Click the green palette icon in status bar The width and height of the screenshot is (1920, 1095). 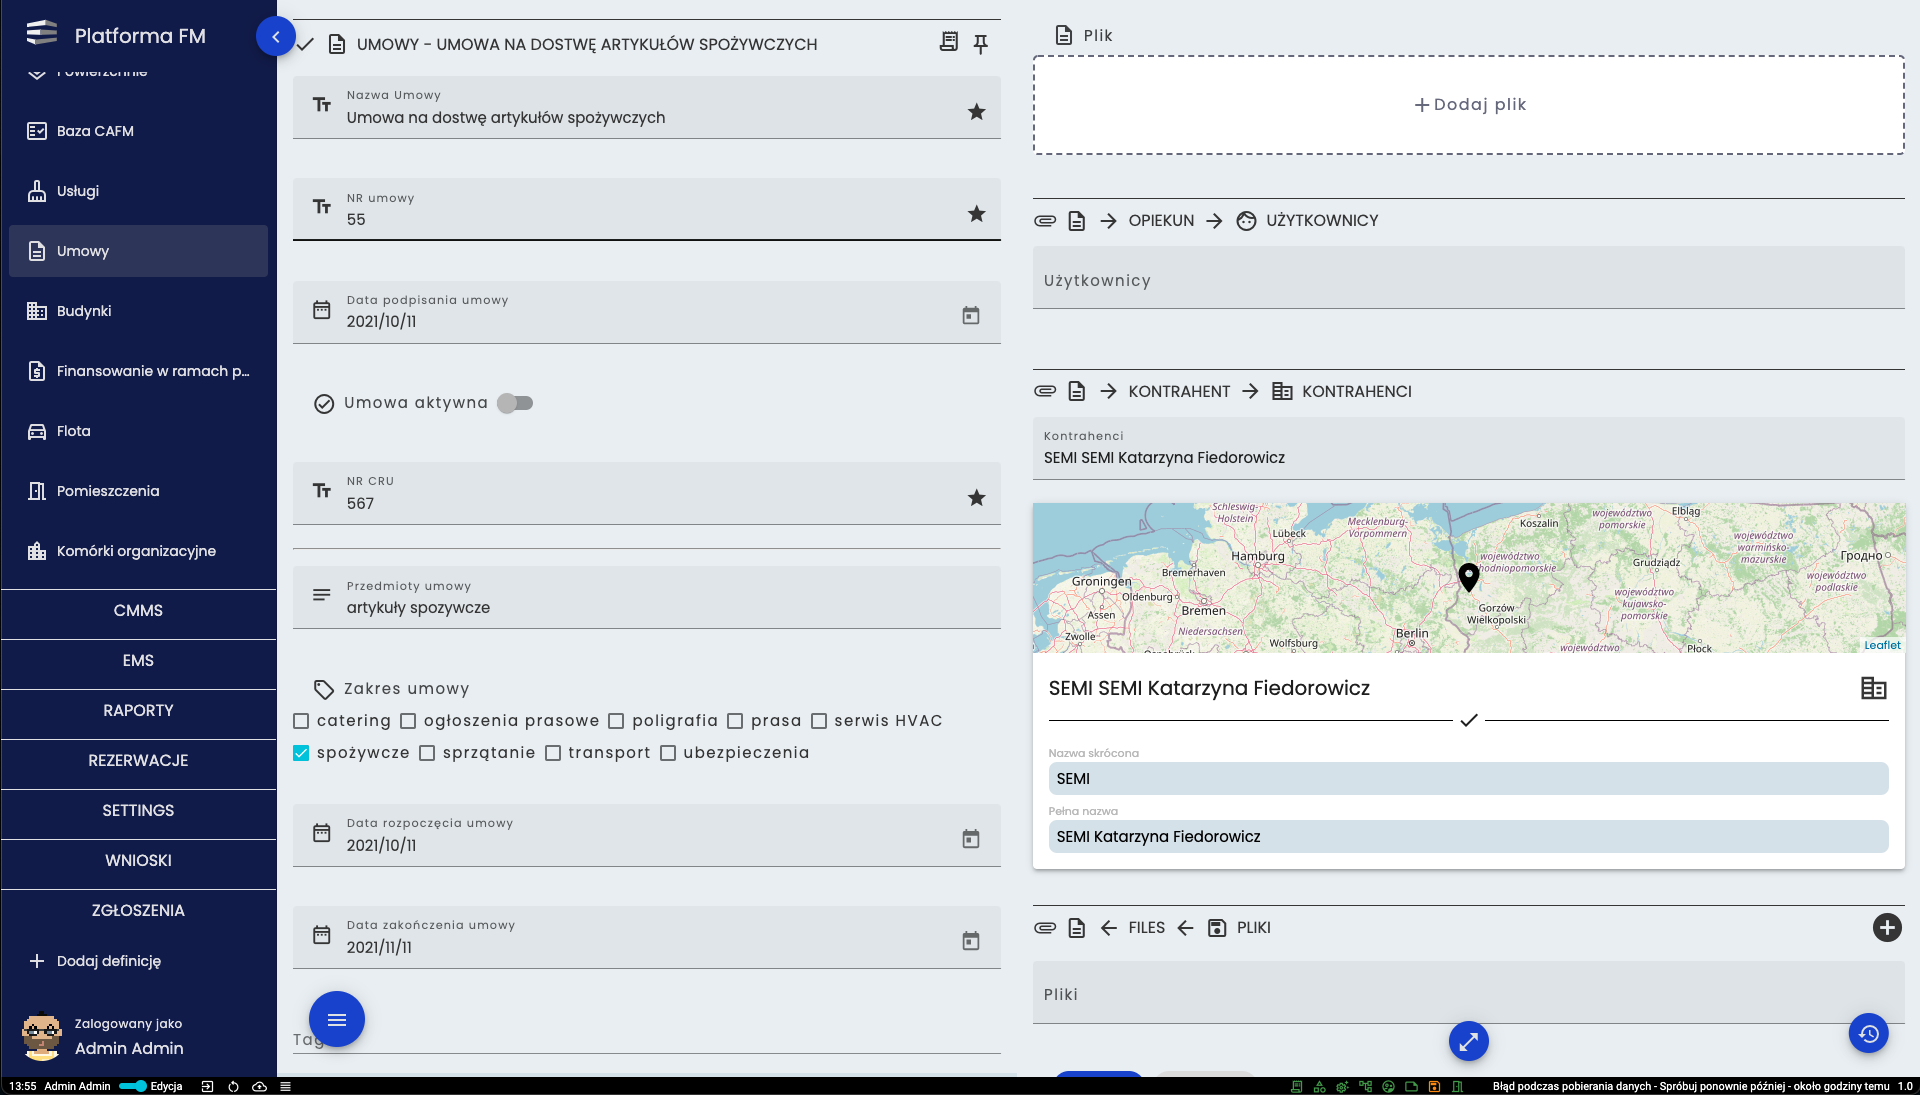click(1388, 1086)
